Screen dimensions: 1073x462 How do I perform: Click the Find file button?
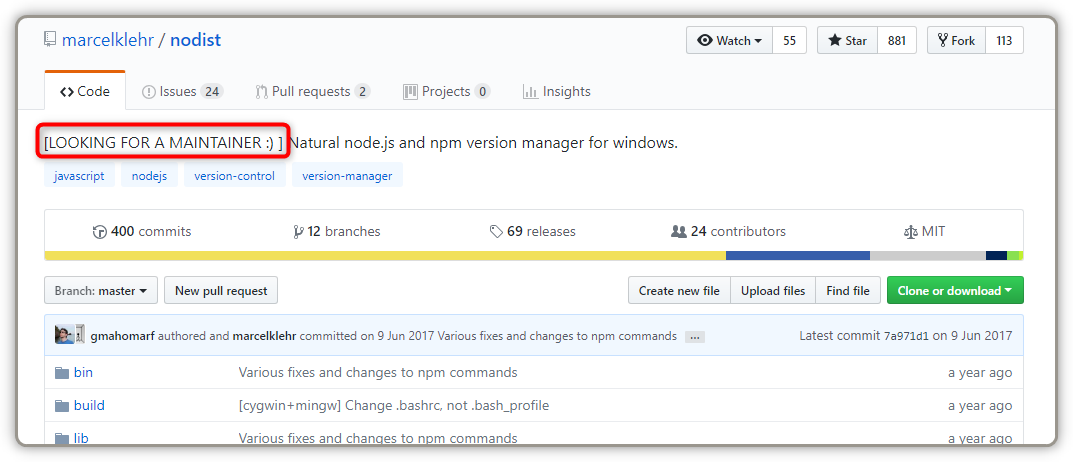848,290
